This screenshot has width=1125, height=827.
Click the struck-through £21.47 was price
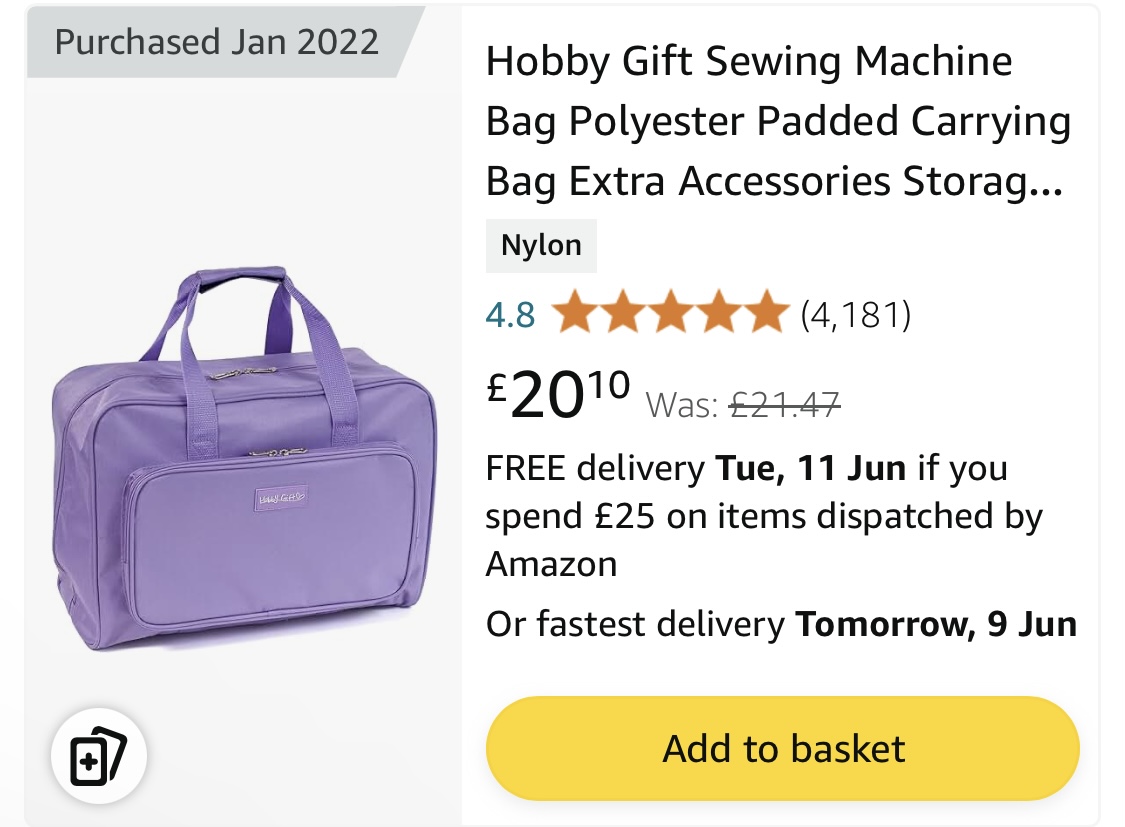pyautogui.click(x=784, y=405)
